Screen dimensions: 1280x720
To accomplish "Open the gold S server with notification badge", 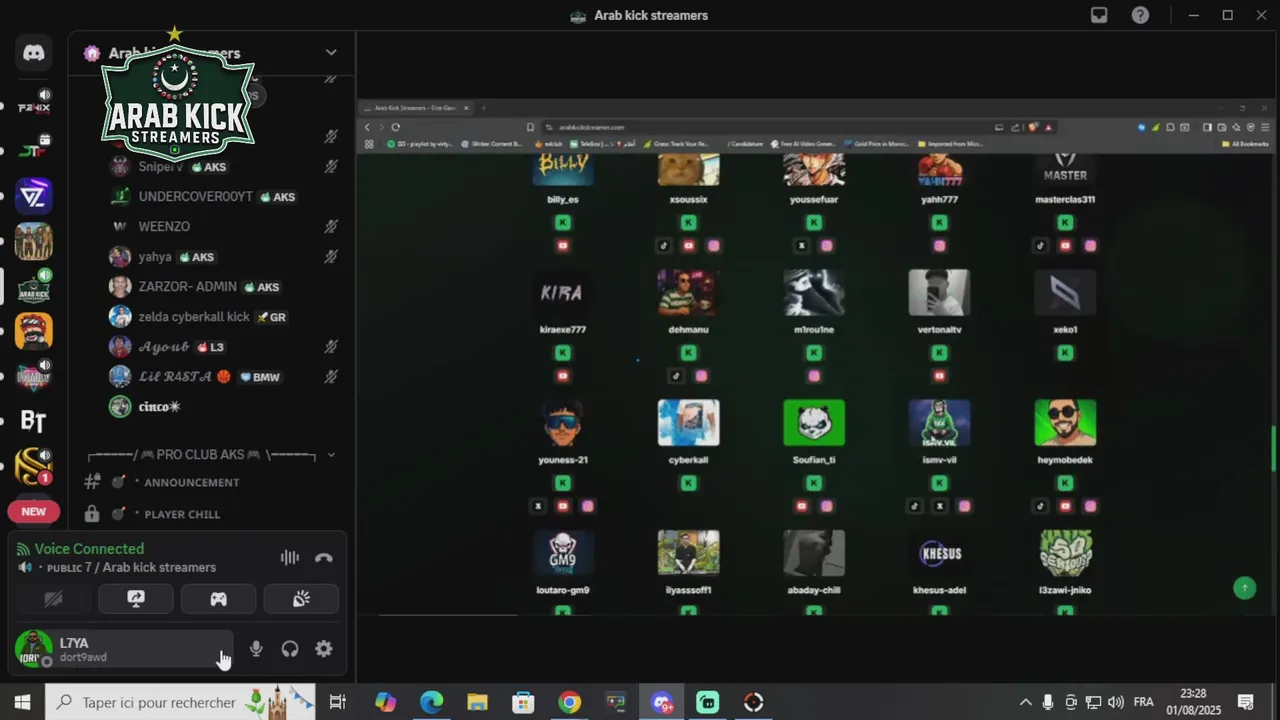I will point(34,466).
